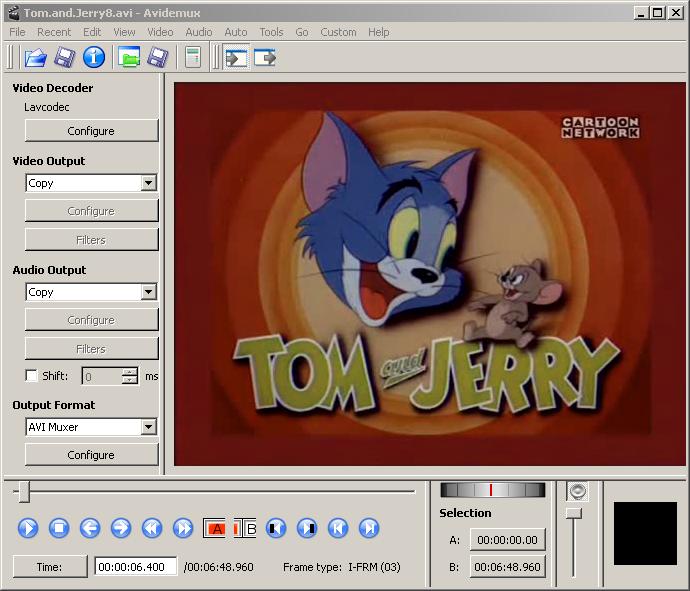The width and height of the screenshot is (690, 591).
Task: Click the timeline seek slider handle
Action: click(24, 492)
